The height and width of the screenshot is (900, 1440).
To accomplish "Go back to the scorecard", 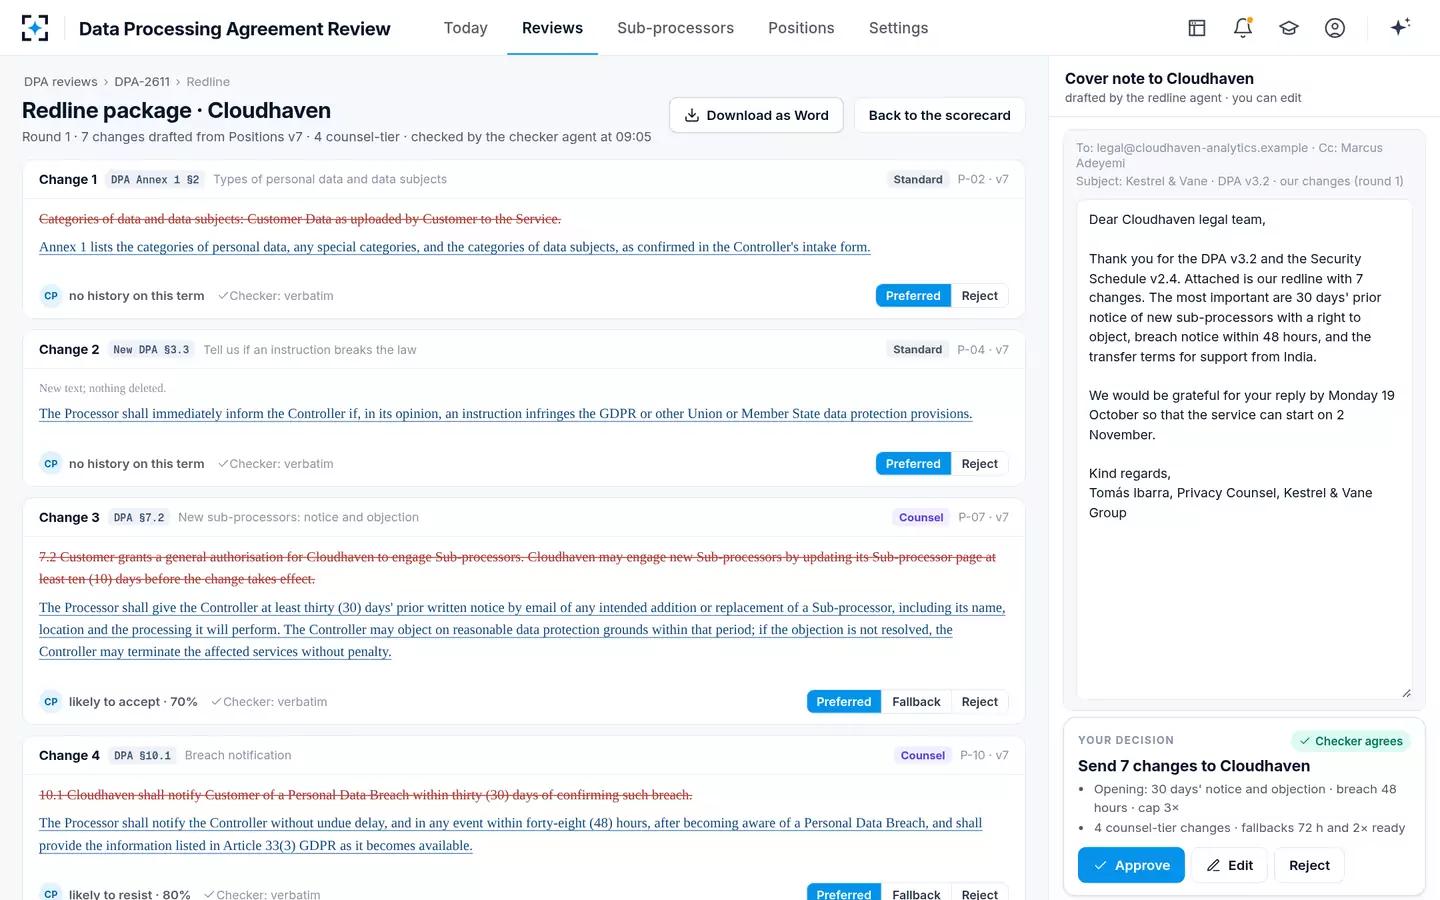I will [939, 115].
